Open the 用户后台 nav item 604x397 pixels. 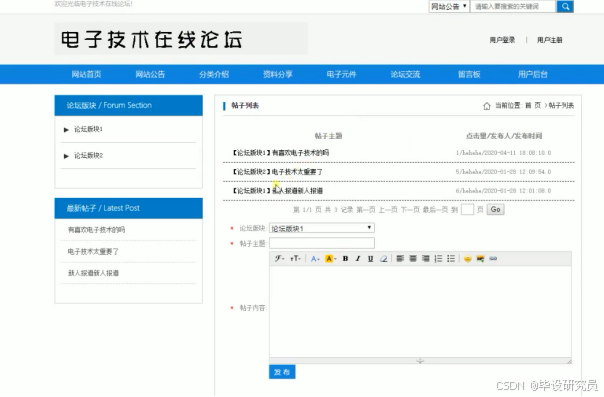coord(533,74)
